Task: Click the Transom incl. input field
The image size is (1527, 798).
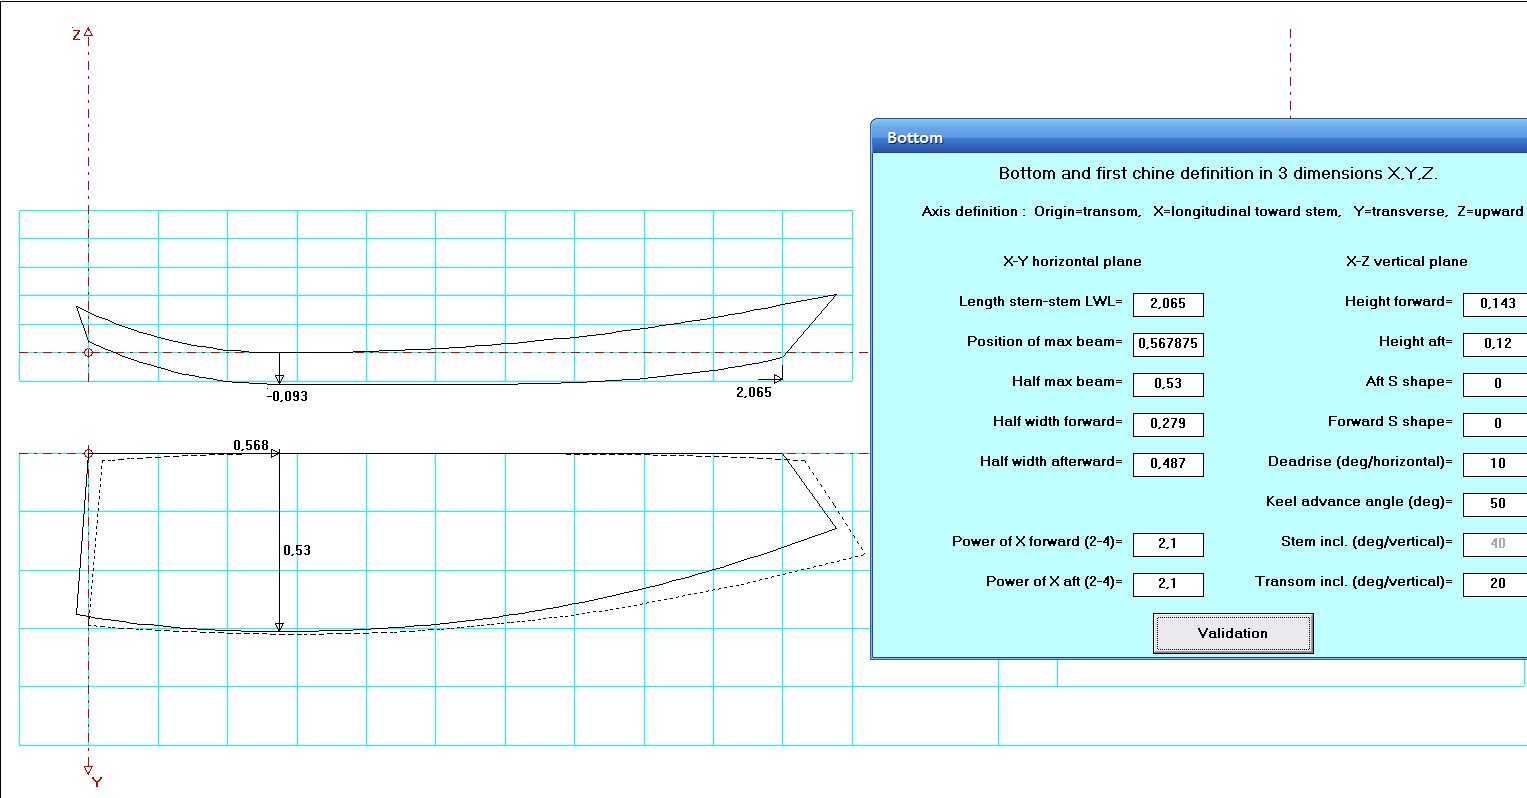Action: point(1496,584)
